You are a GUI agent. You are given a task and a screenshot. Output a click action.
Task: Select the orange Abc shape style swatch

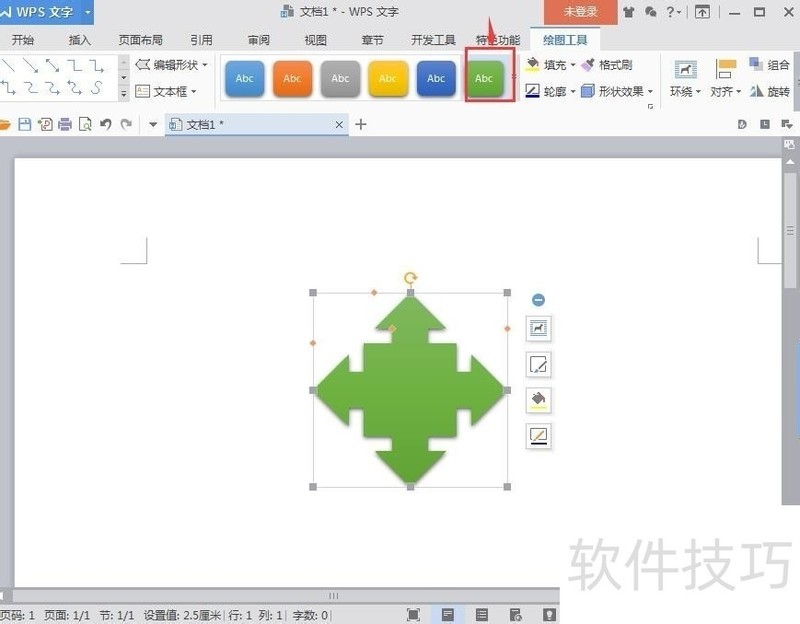[x=292, y=78]
